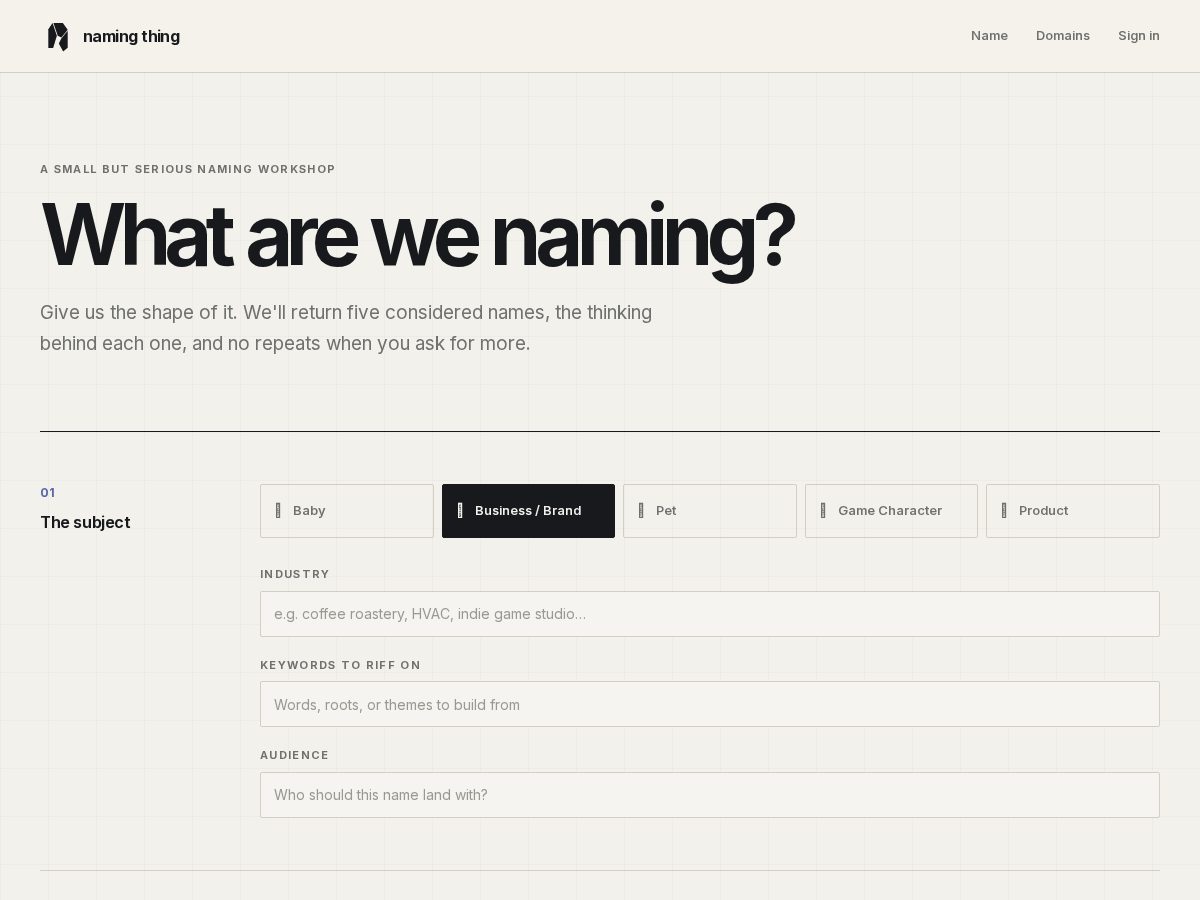Click the INDUSTRY field label
Screen dimensions: 1200x900
(295, 574)
